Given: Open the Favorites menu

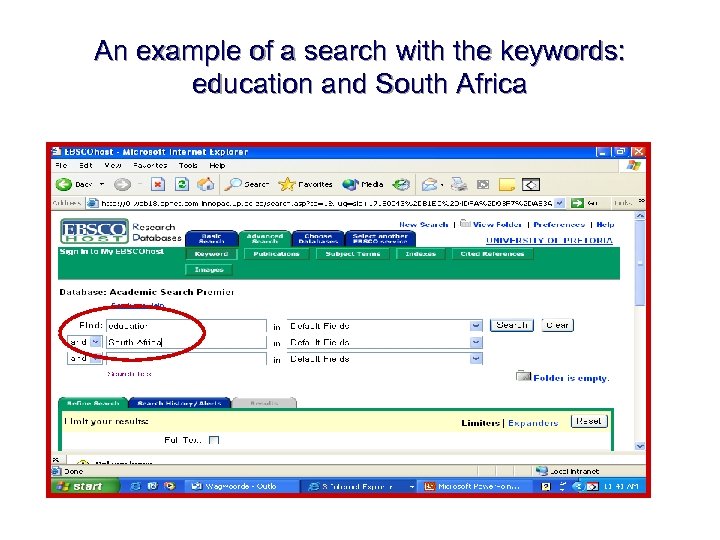Looking at the screenshot, I should [x=150, y=165].
